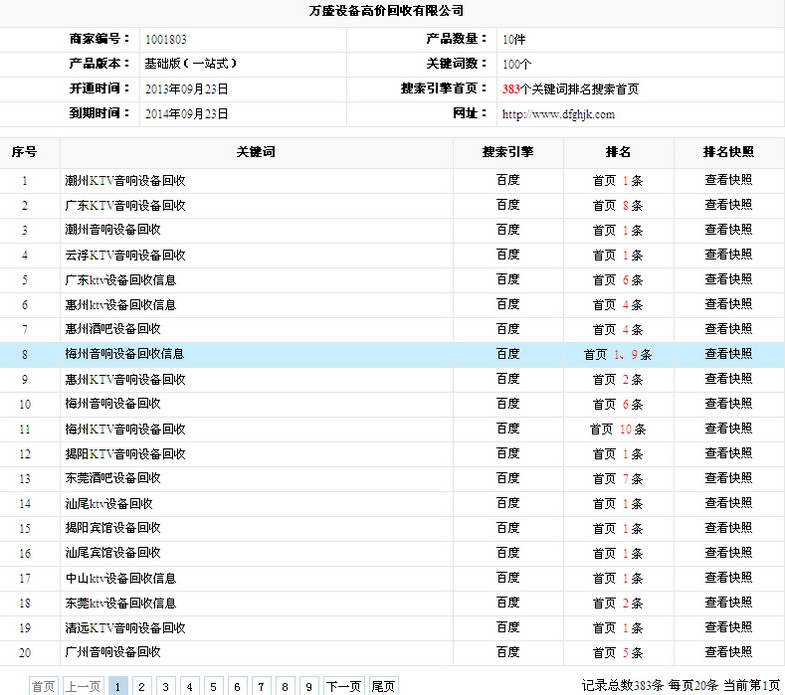
Task: View snapshot for 东莞ktv设备回收信息
Action: (728, 603)
